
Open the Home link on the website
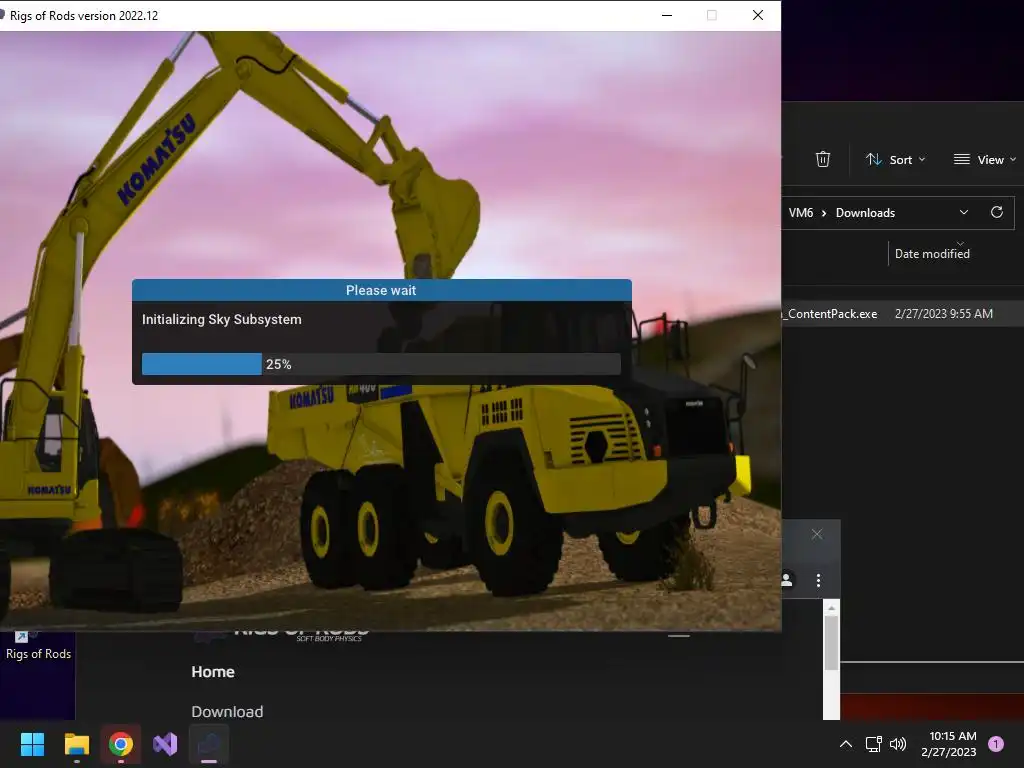click(213, 671)
